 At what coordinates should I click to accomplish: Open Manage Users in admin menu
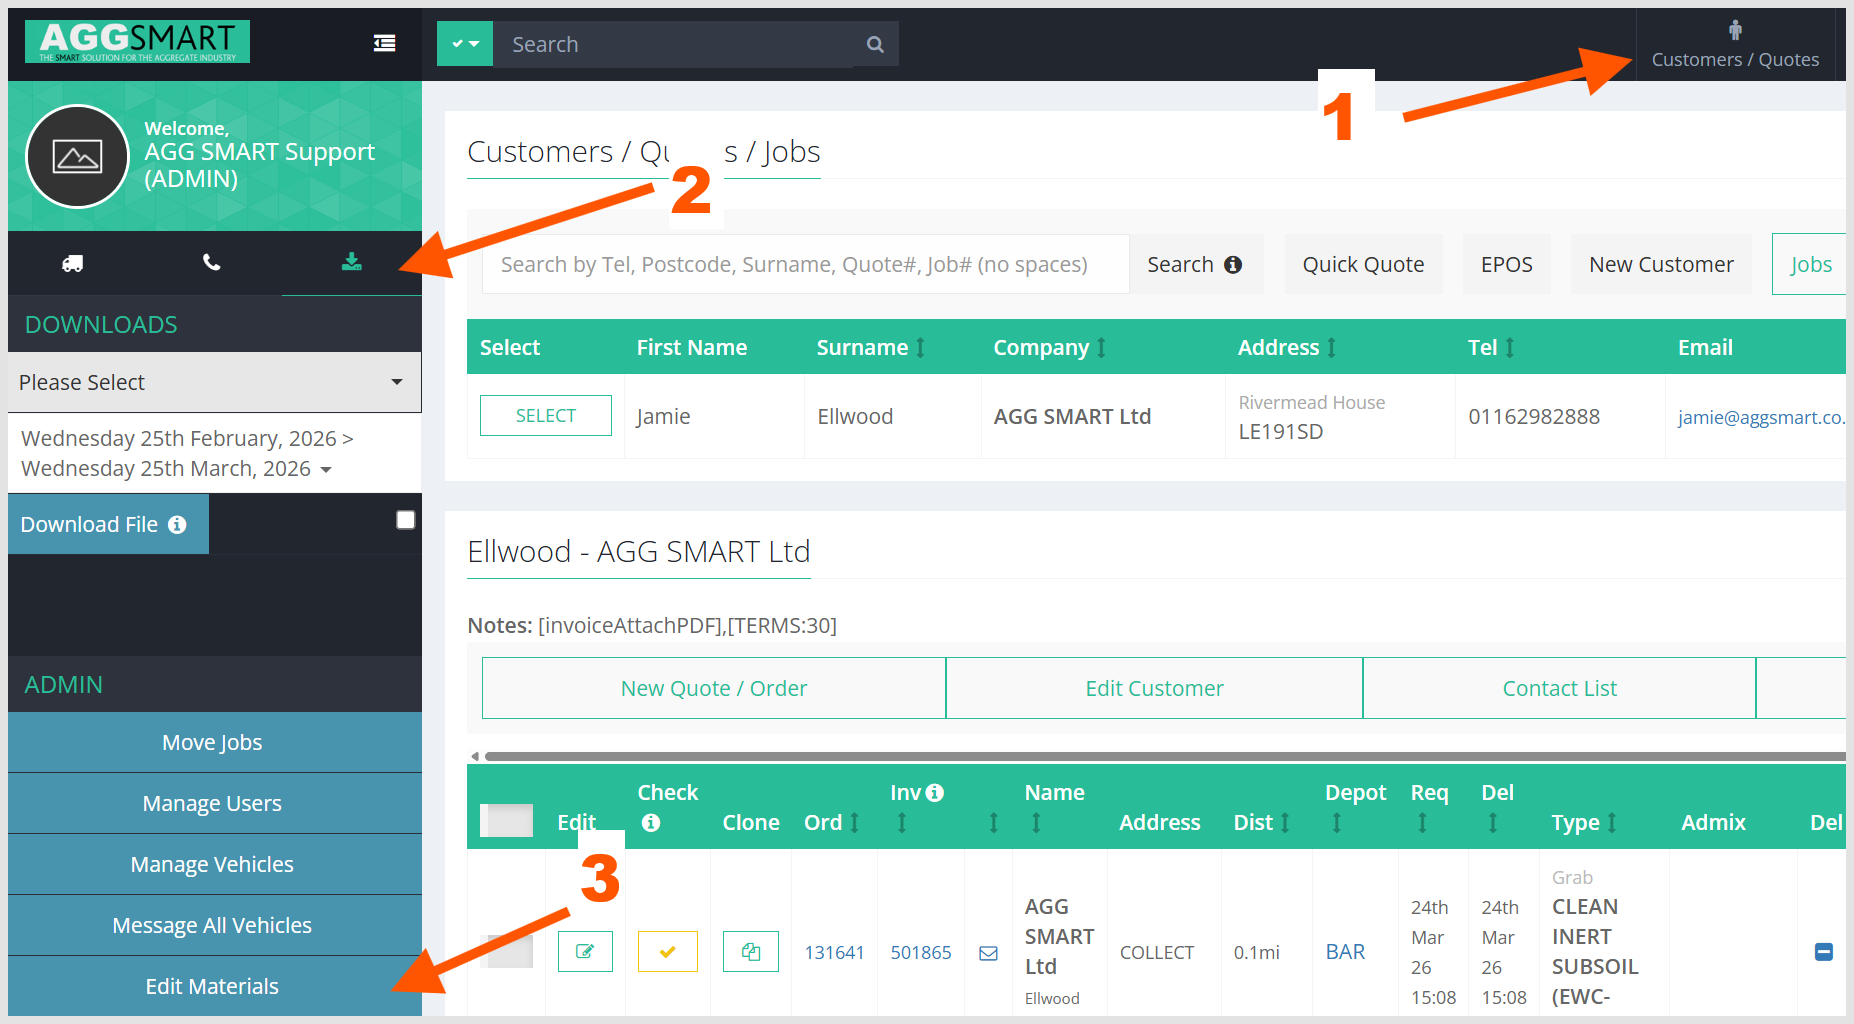pos(215,803)
